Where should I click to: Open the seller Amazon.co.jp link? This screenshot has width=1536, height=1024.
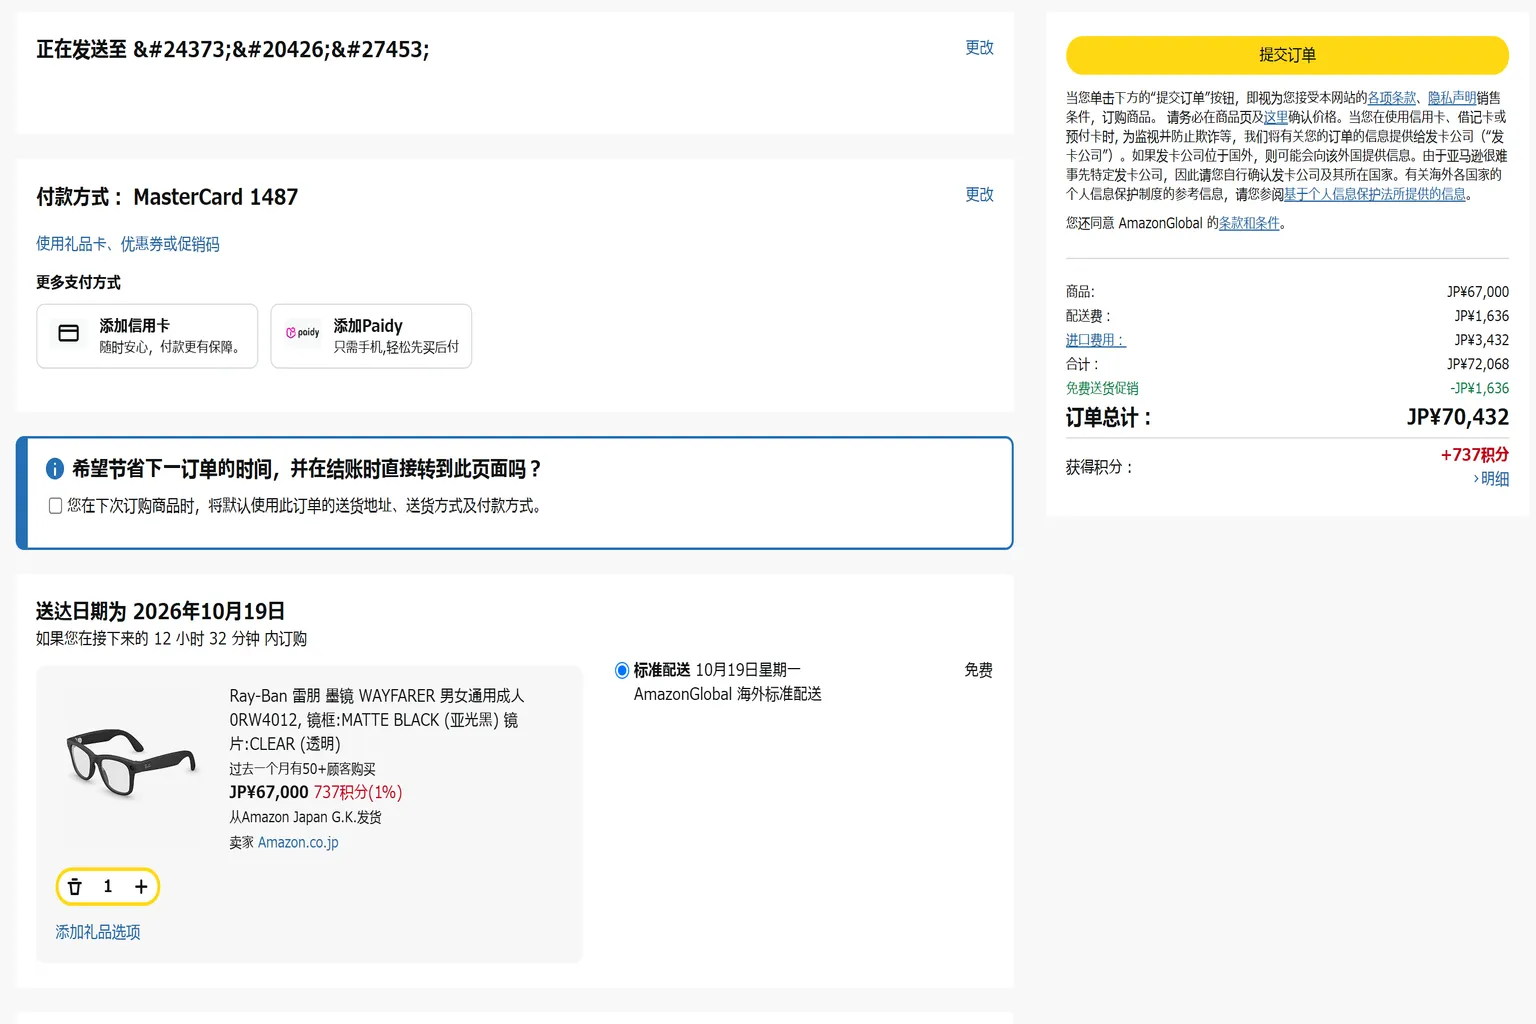[298, 842]
